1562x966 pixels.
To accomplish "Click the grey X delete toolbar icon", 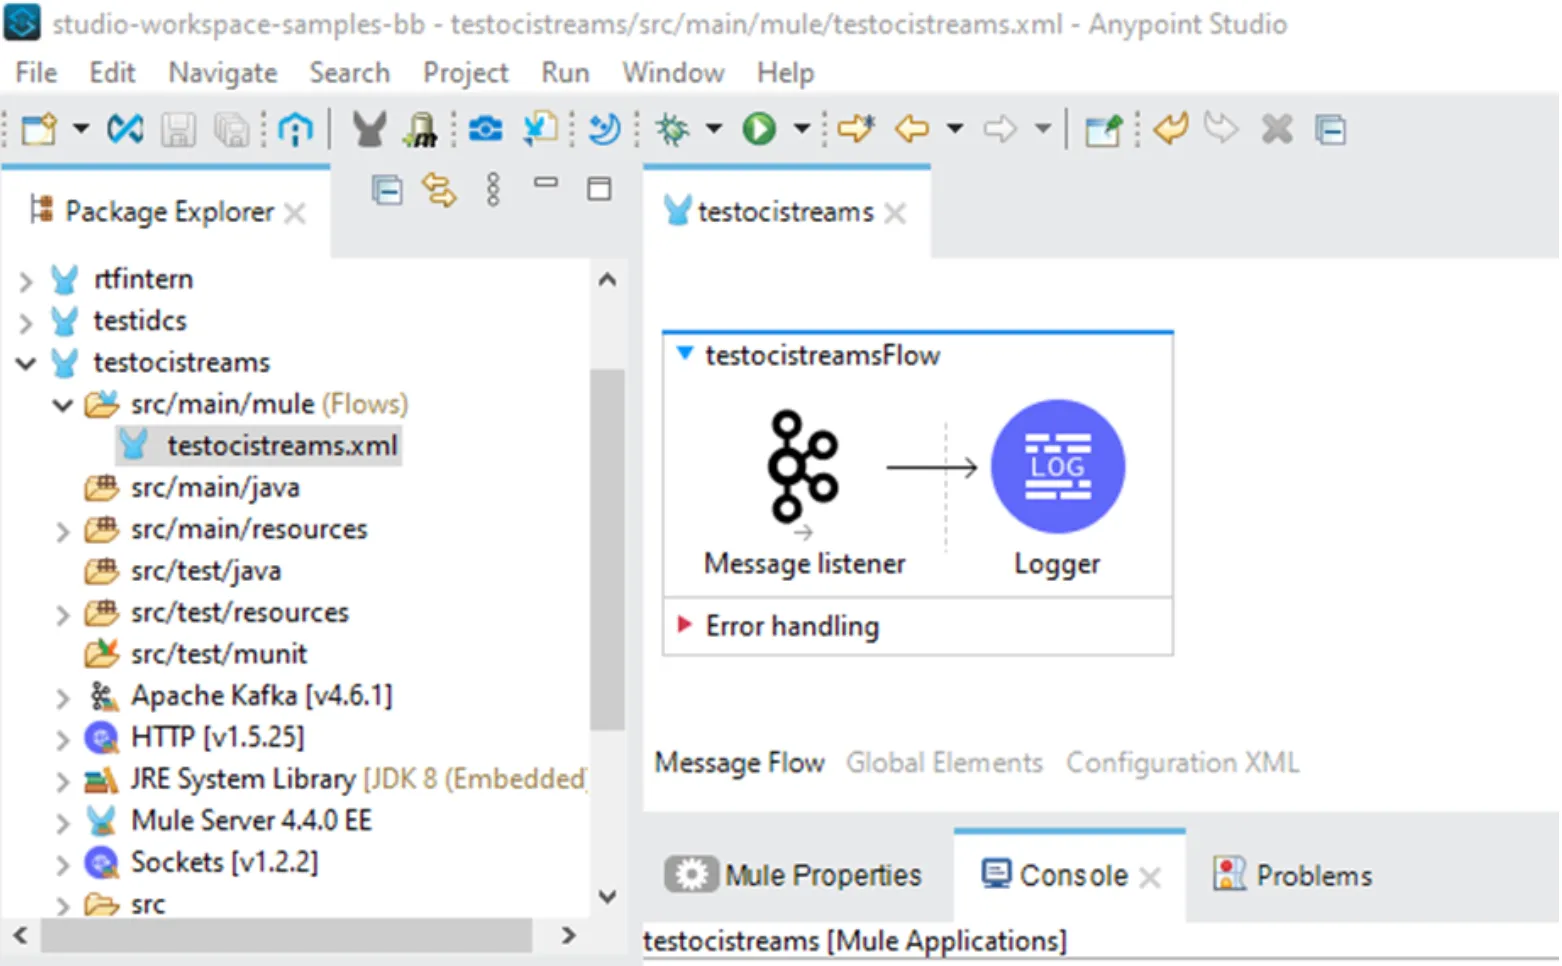I will tap(1277, 129).
